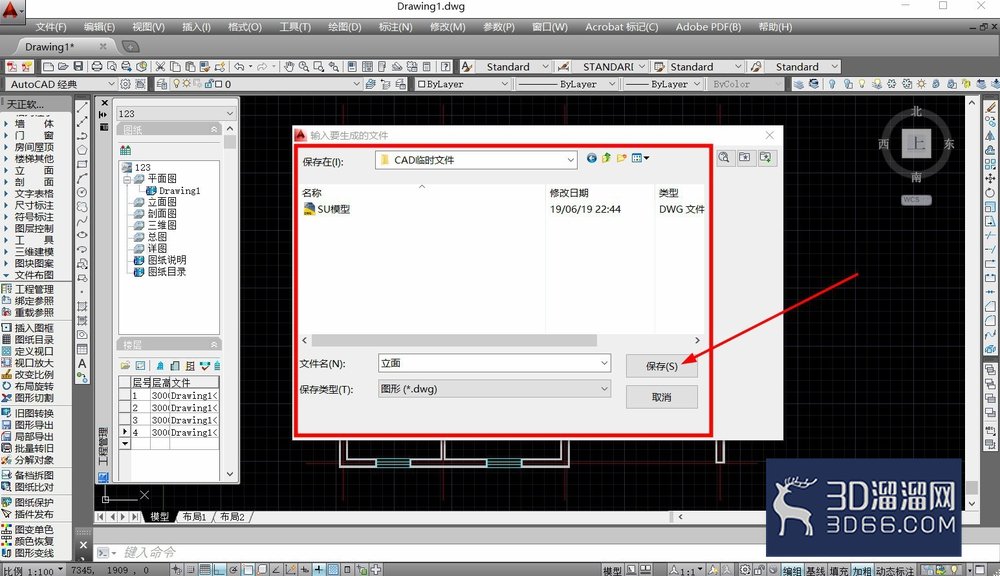The width and height of the screenshot is (1000, 576).
Task: Open the Layer Properties Manager icon
Action: [x=162, y=84]
